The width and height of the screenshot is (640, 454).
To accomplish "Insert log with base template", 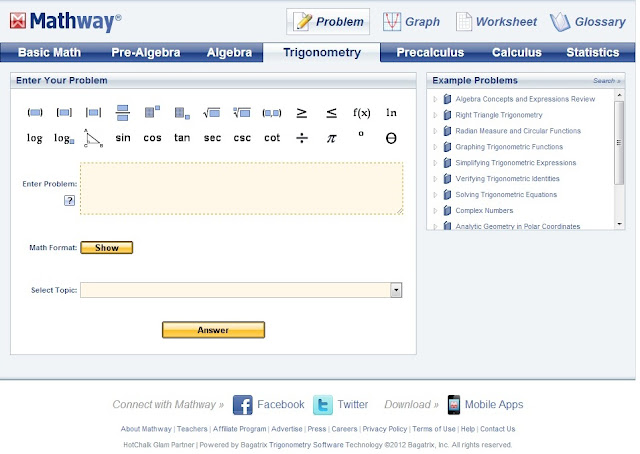I will [x=64, y=138].
